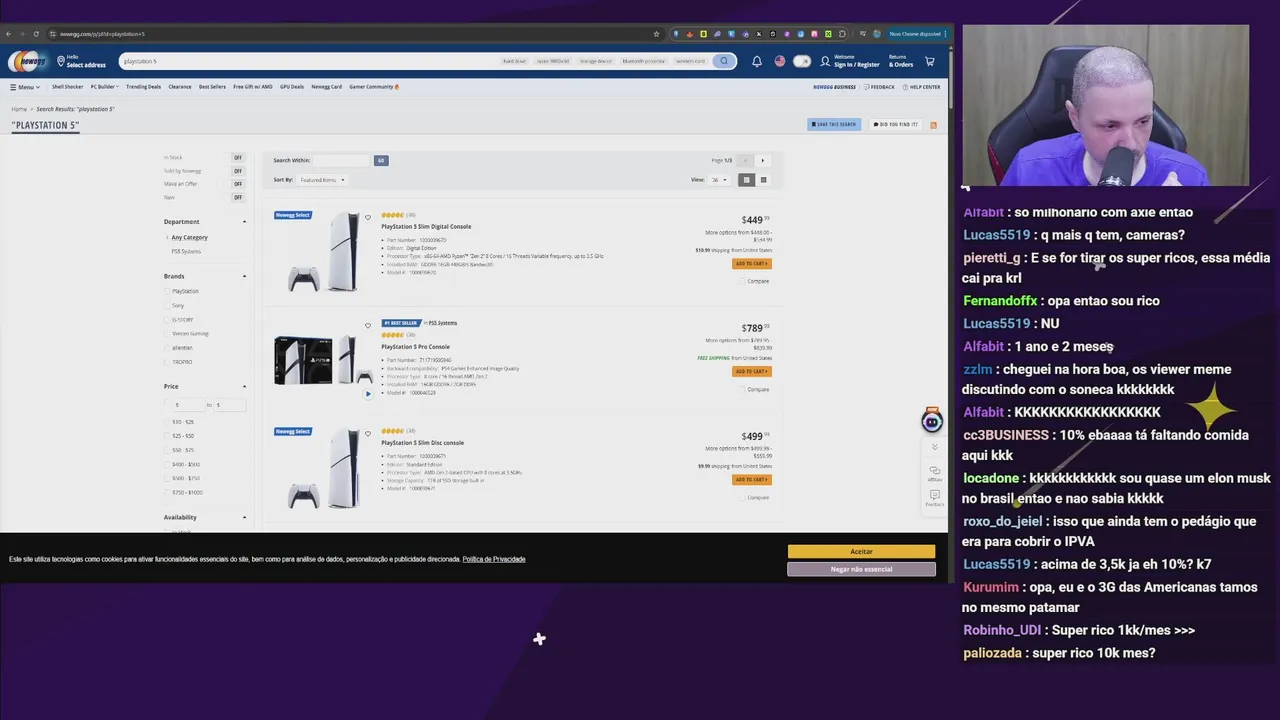Toggle the In Stock filter
The height and width of the screenshot is (720, 1280).
tap(237, 158)
